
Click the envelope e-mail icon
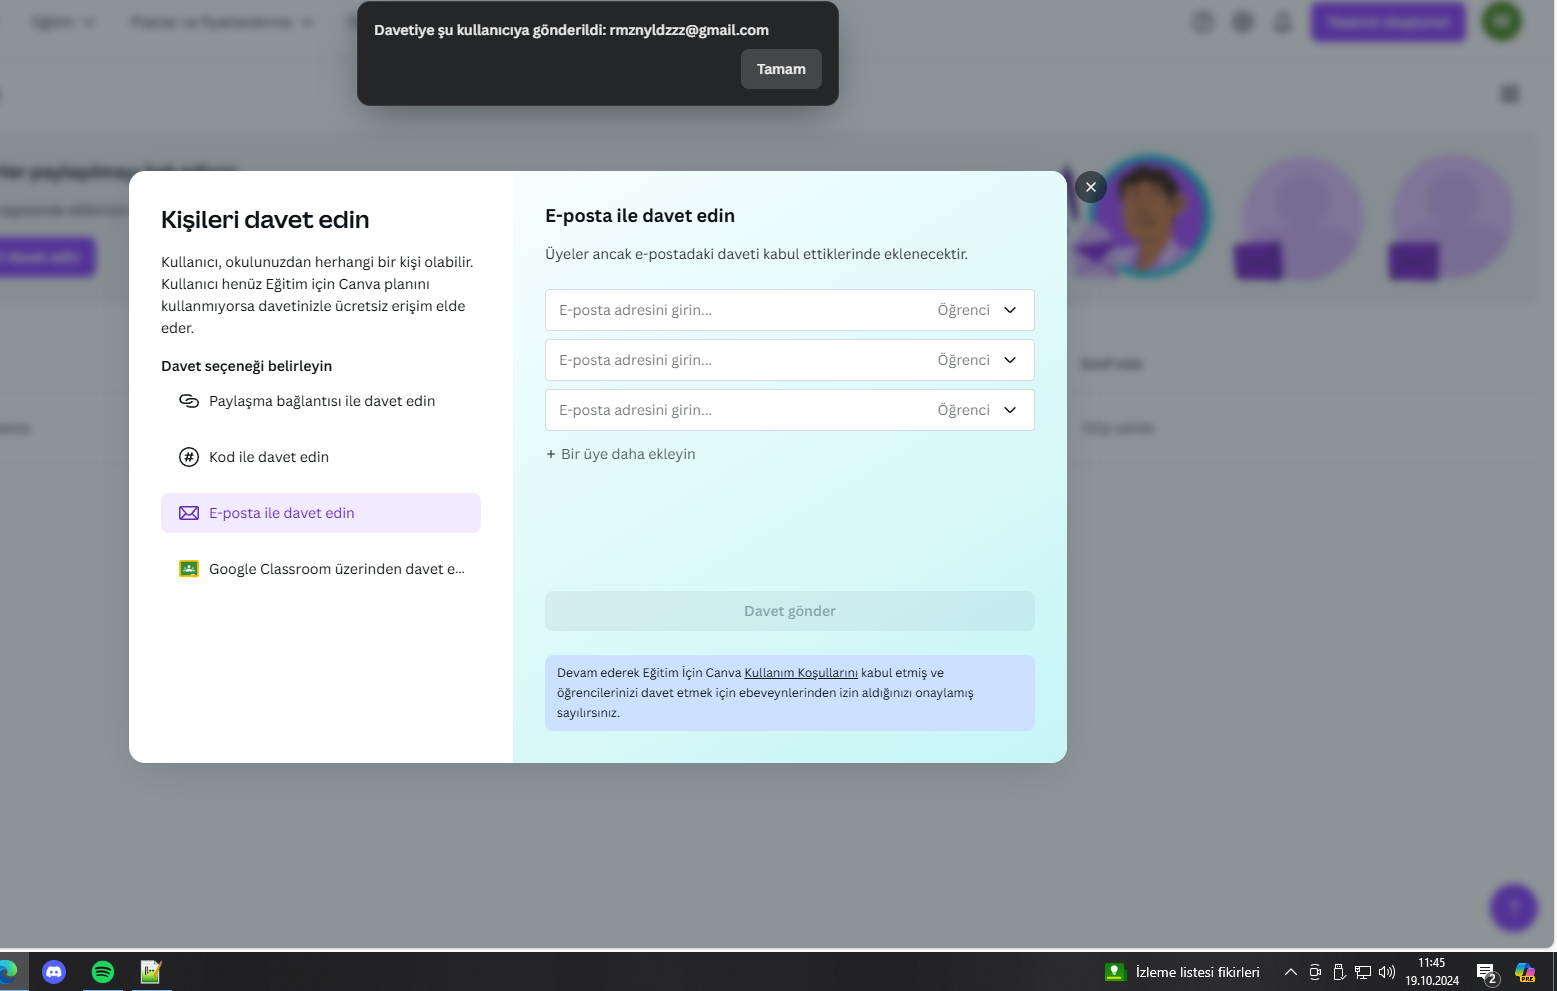[x=189, y=513]
